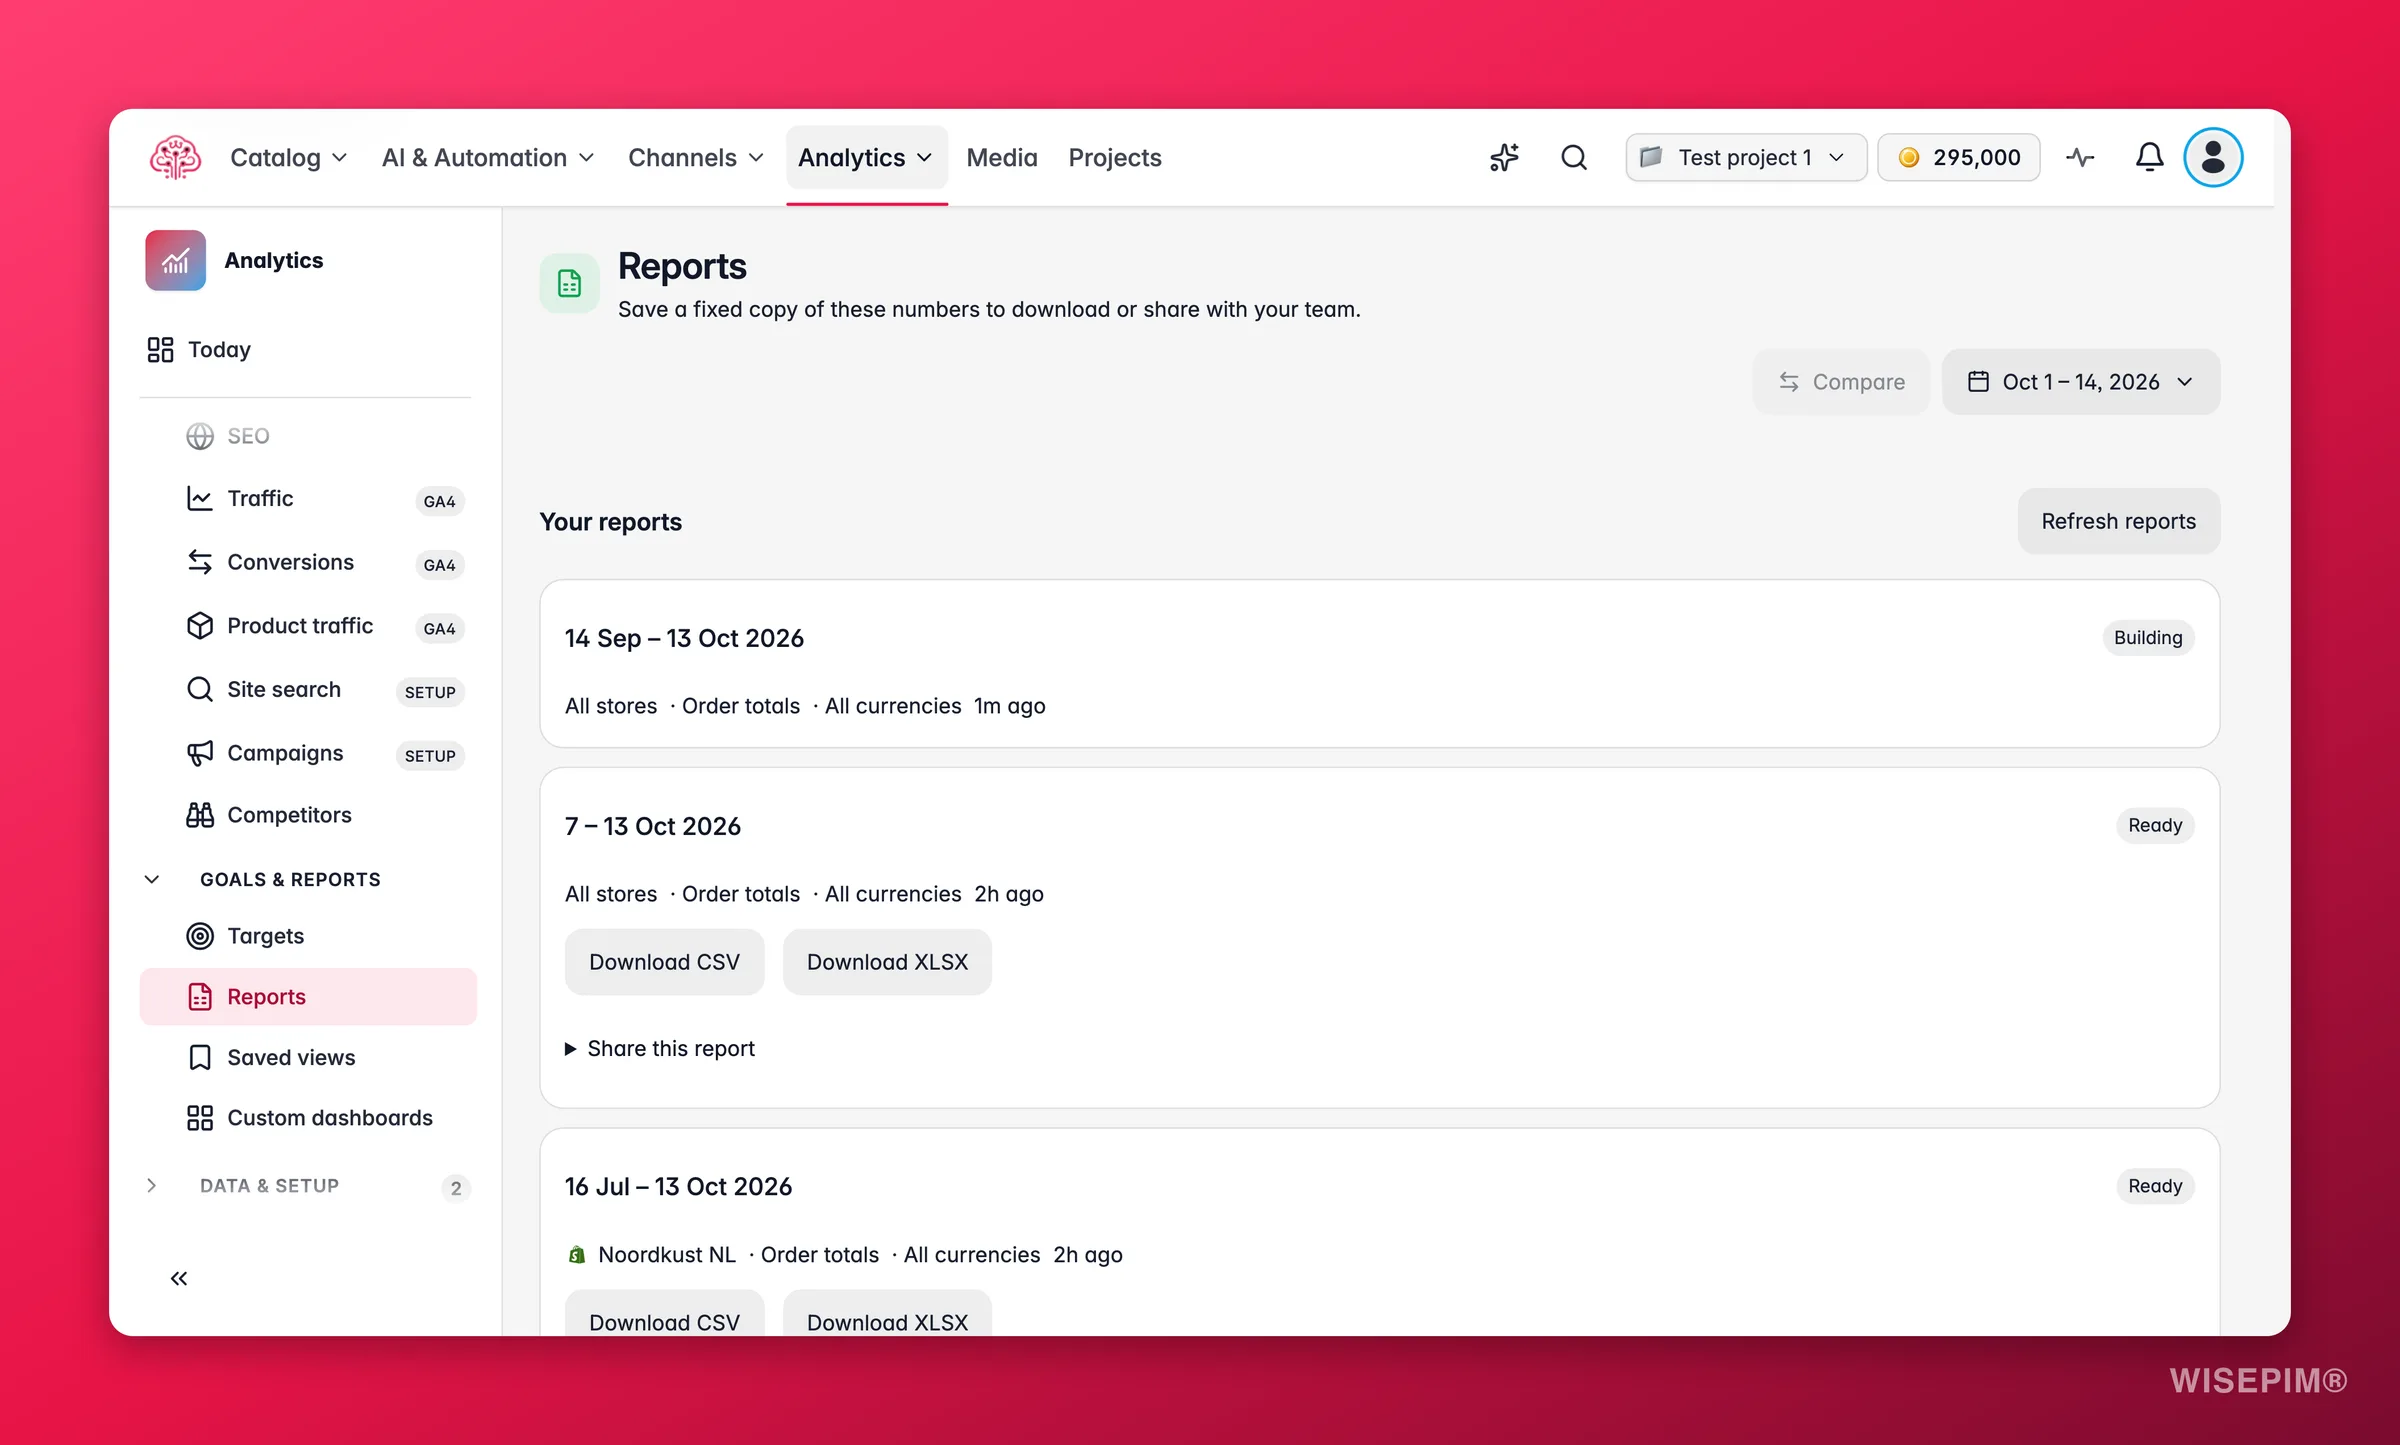Click the Custom dashboards grid icon
The height and width of the screenshot is (1445, 2400).
click(200, 1118)
